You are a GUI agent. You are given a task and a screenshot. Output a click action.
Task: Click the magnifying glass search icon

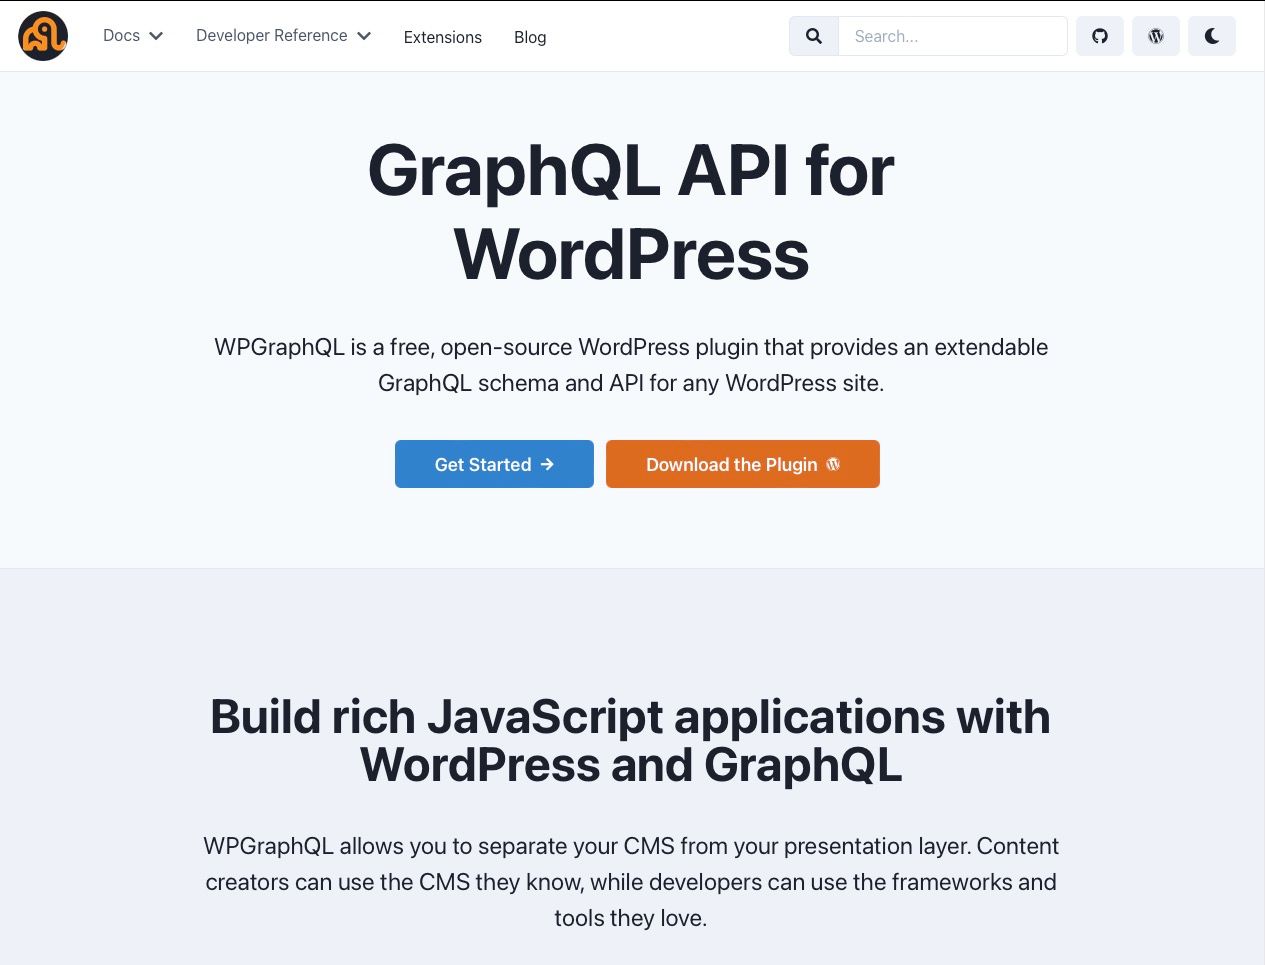tap(814, 36)
